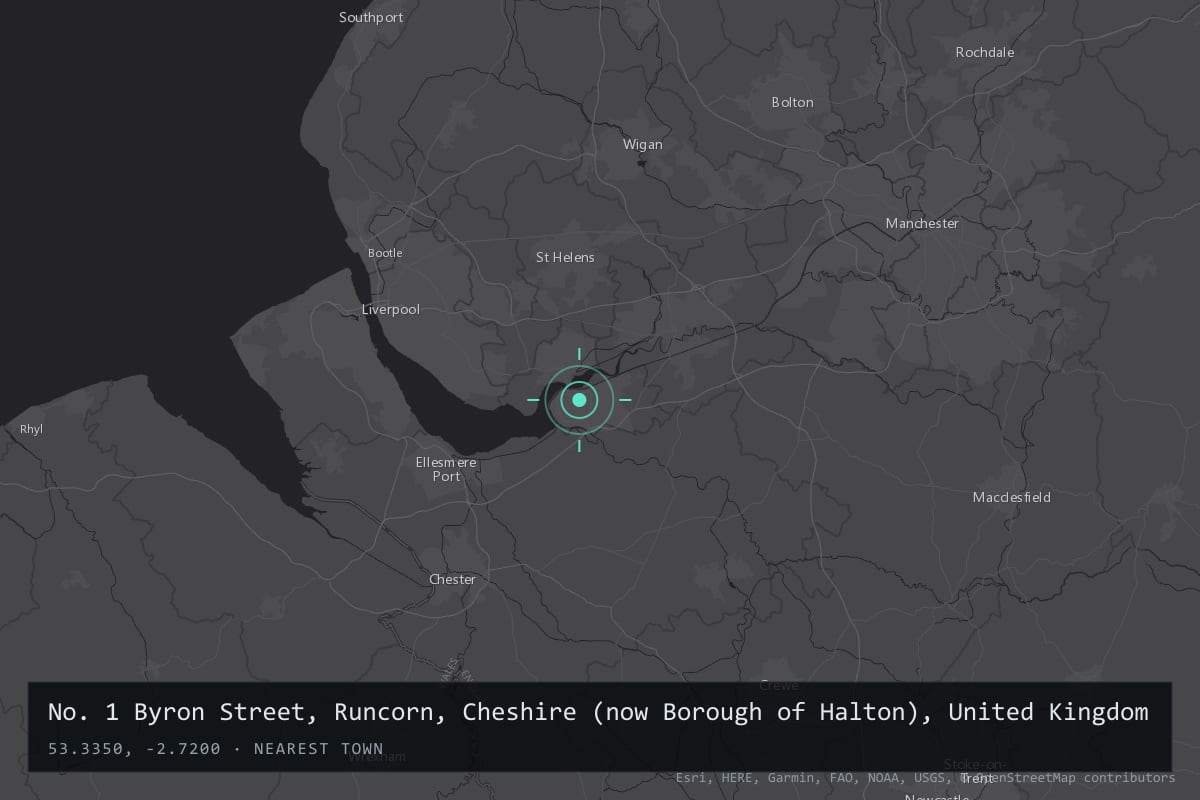This screenshot has height=800, width=1200.
Task: Click the Byron Street address caption
Action: tap(598, 713)
